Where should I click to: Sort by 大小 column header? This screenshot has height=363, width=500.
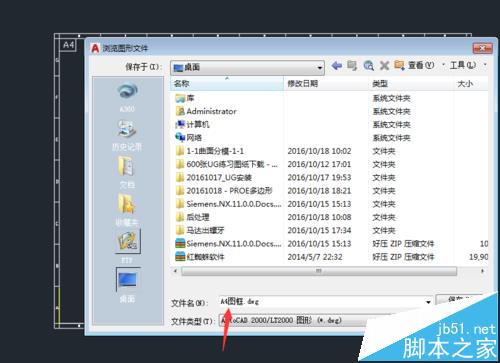click(471, 83)
